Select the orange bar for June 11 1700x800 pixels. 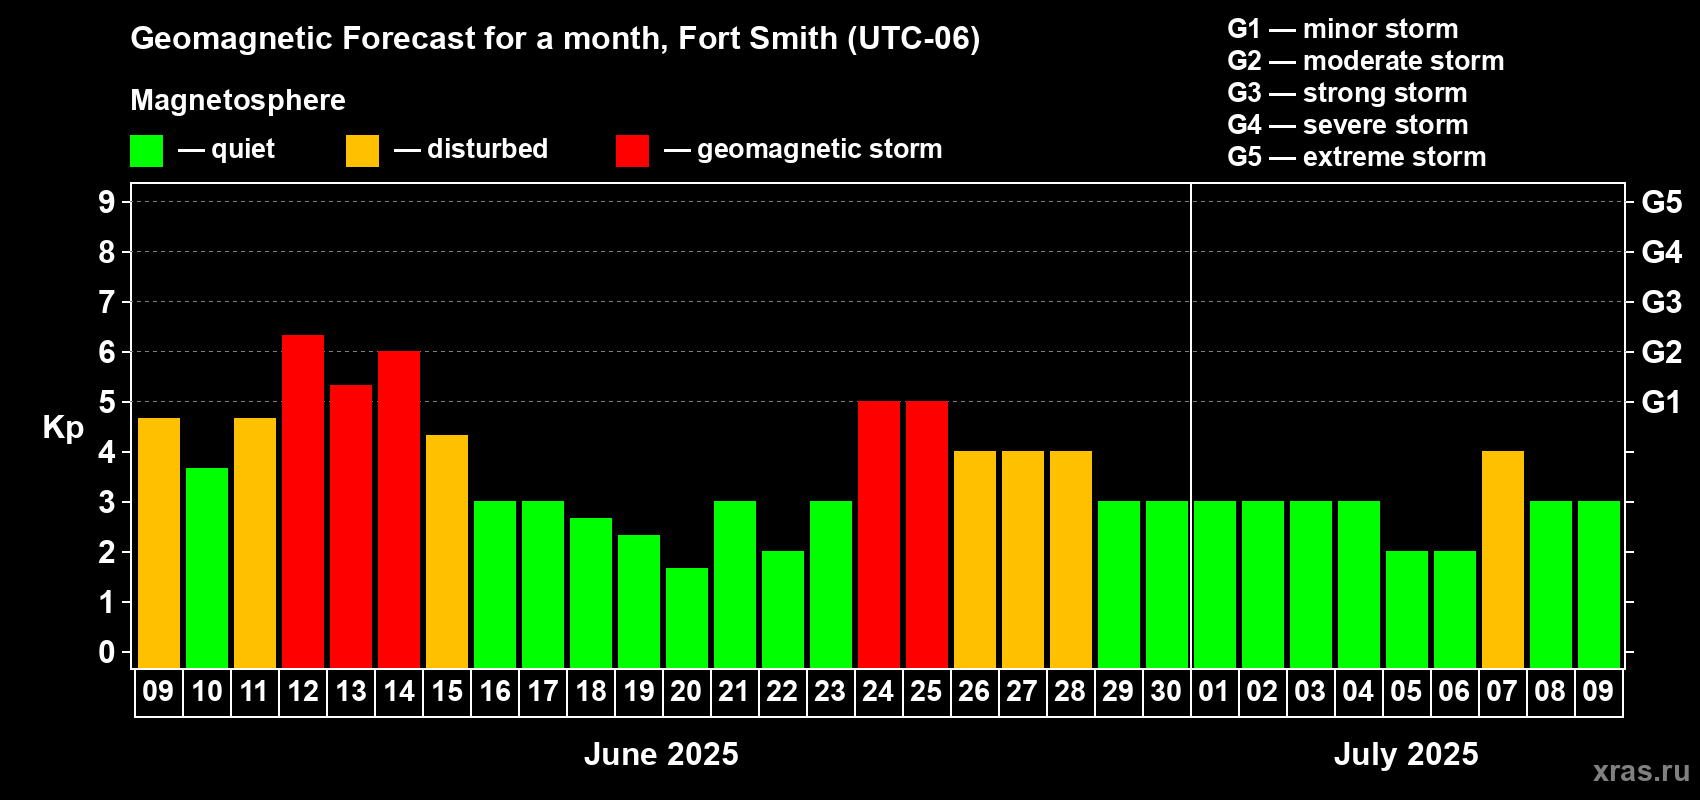click(255, 543)
